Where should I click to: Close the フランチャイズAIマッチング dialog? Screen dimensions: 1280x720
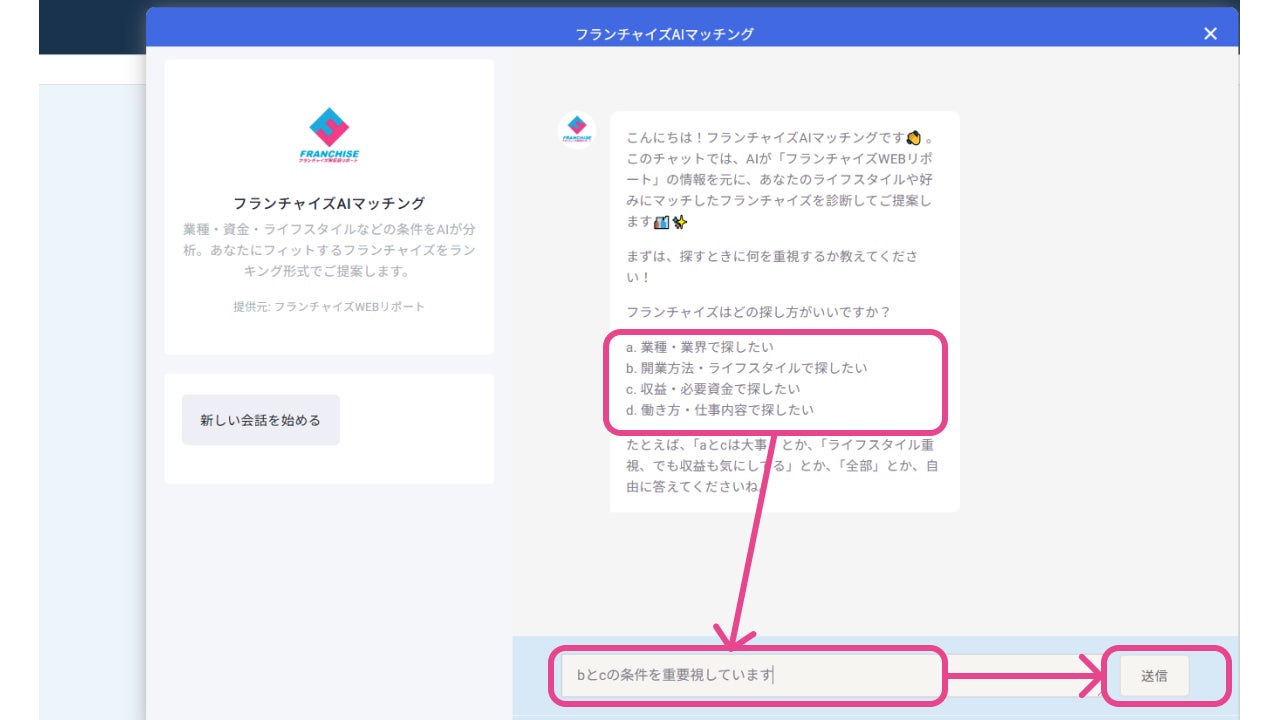coord(1210,34)
